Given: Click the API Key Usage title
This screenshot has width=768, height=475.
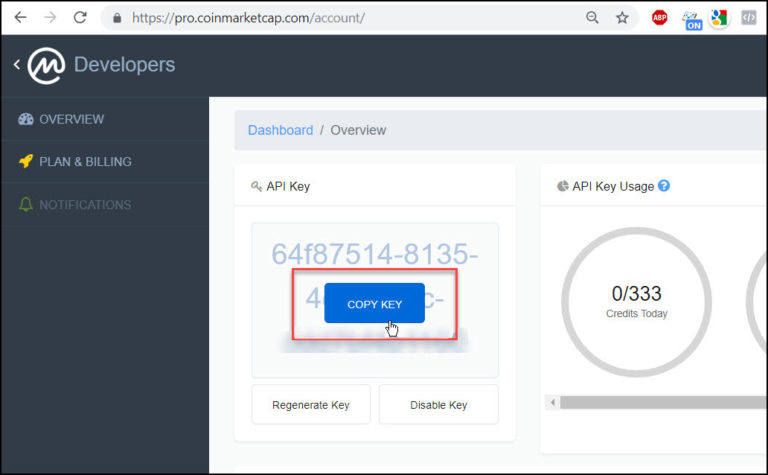Looking at the screenshot, I should click(x=613, y=187).
